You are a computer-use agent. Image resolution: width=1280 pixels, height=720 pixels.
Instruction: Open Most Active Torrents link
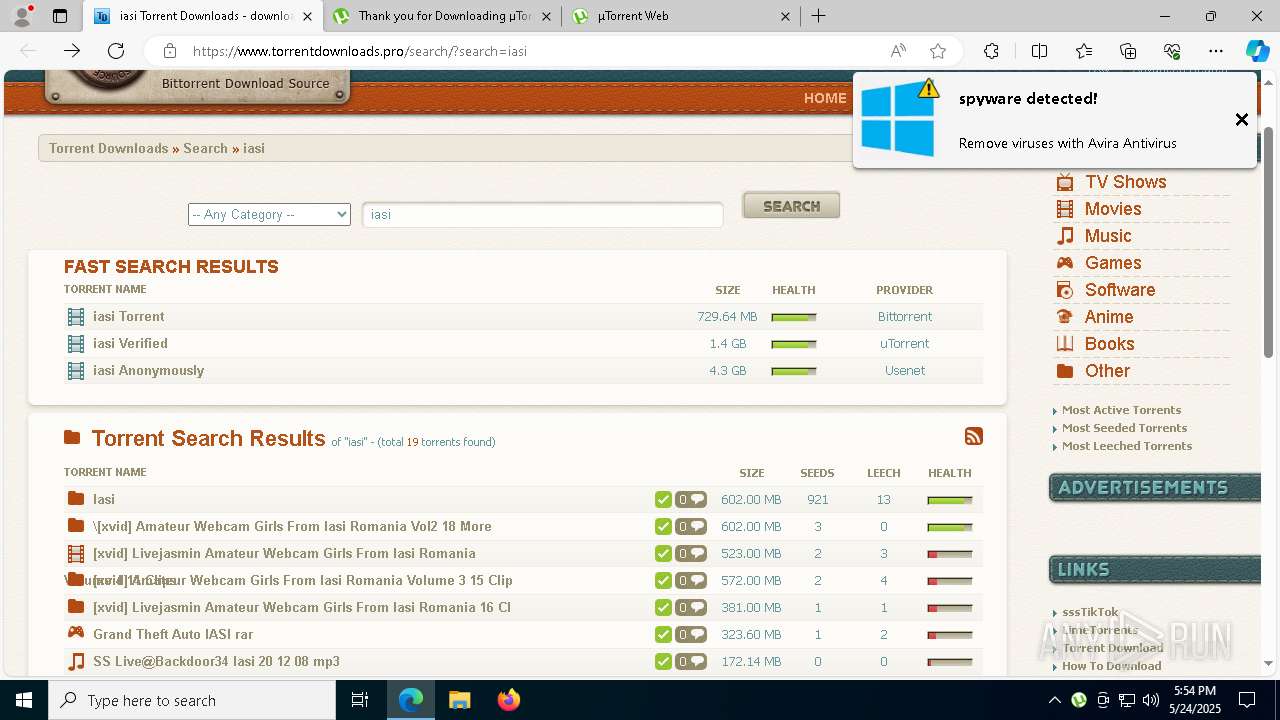click(x=1121, y=410)
